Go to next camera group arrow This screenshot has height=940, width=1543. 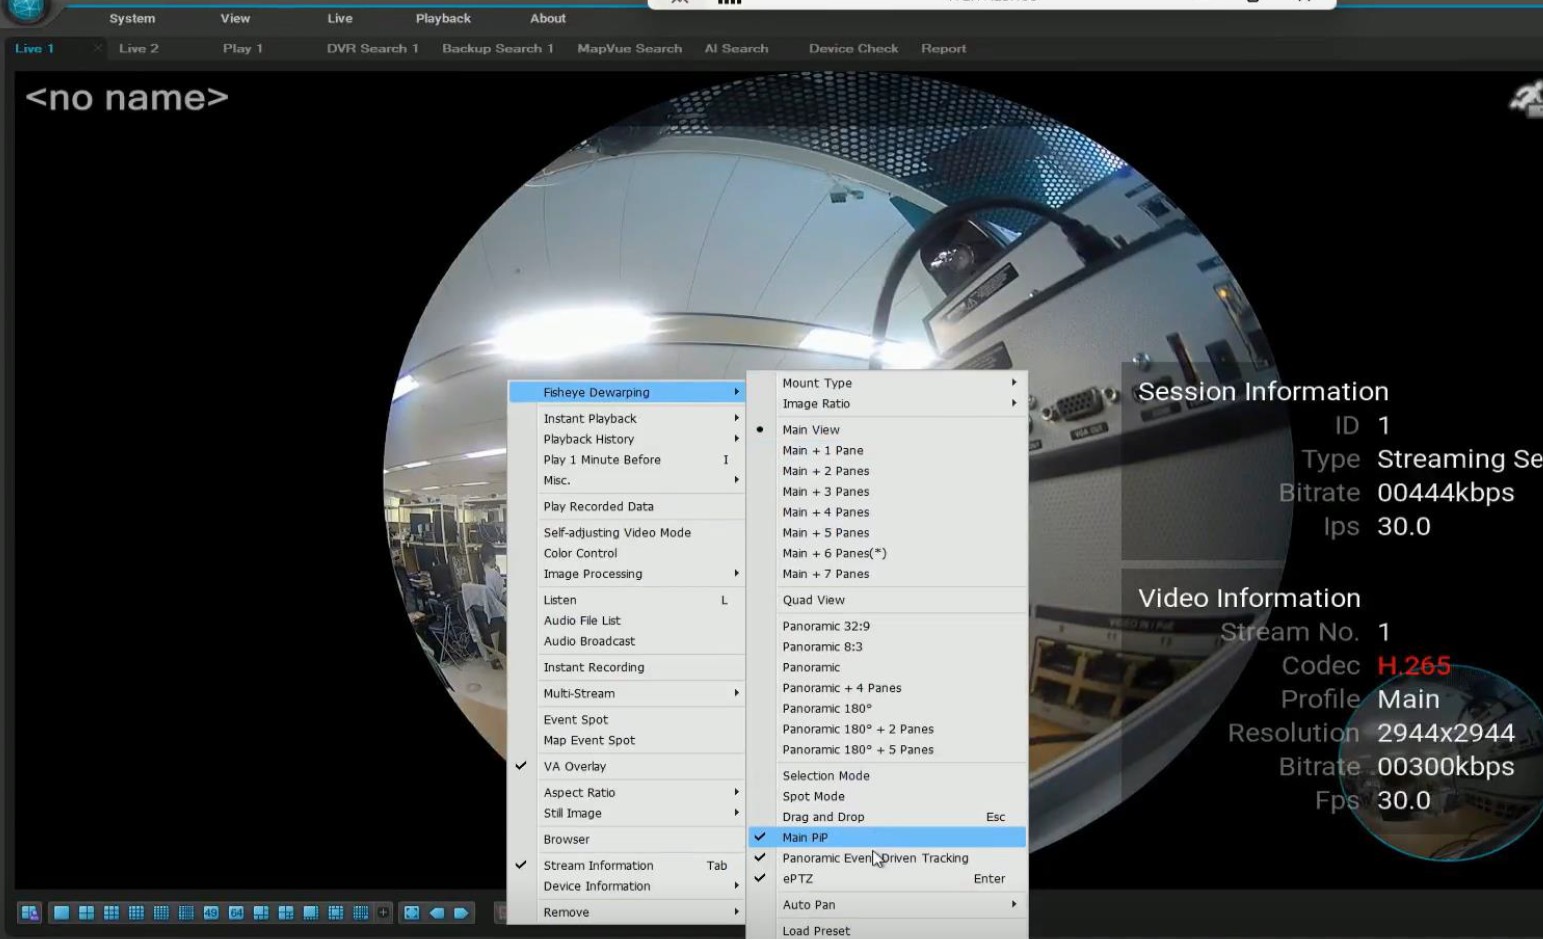coord(461,913)
